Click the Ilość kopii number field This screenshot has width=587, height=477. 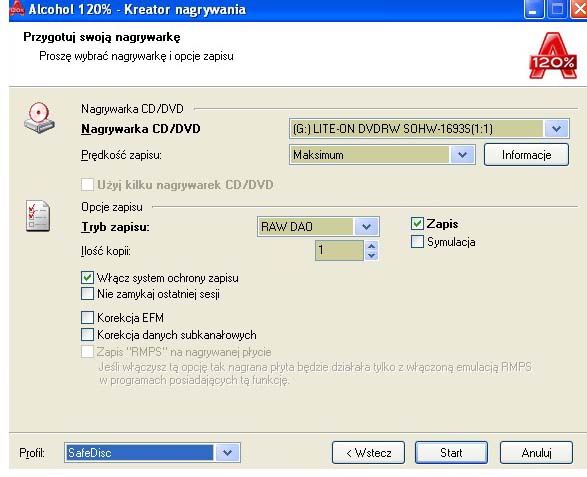click(340, 250)
